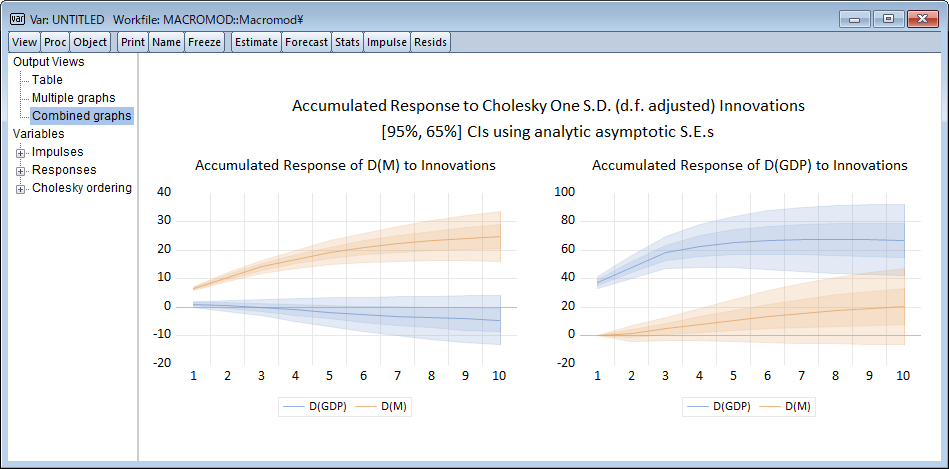Open the Proc menu button
949x469 pixels.
pyautogui.click(x=55, y=42)
